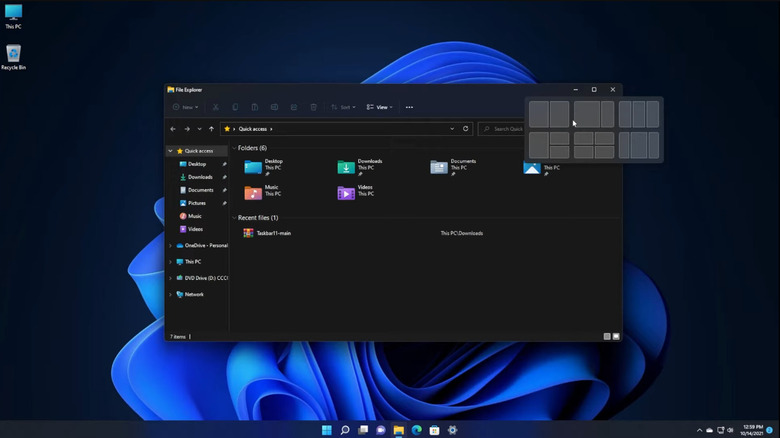Open the Music folder icon in Folders

pyautogui.click(x=253, y=192)
